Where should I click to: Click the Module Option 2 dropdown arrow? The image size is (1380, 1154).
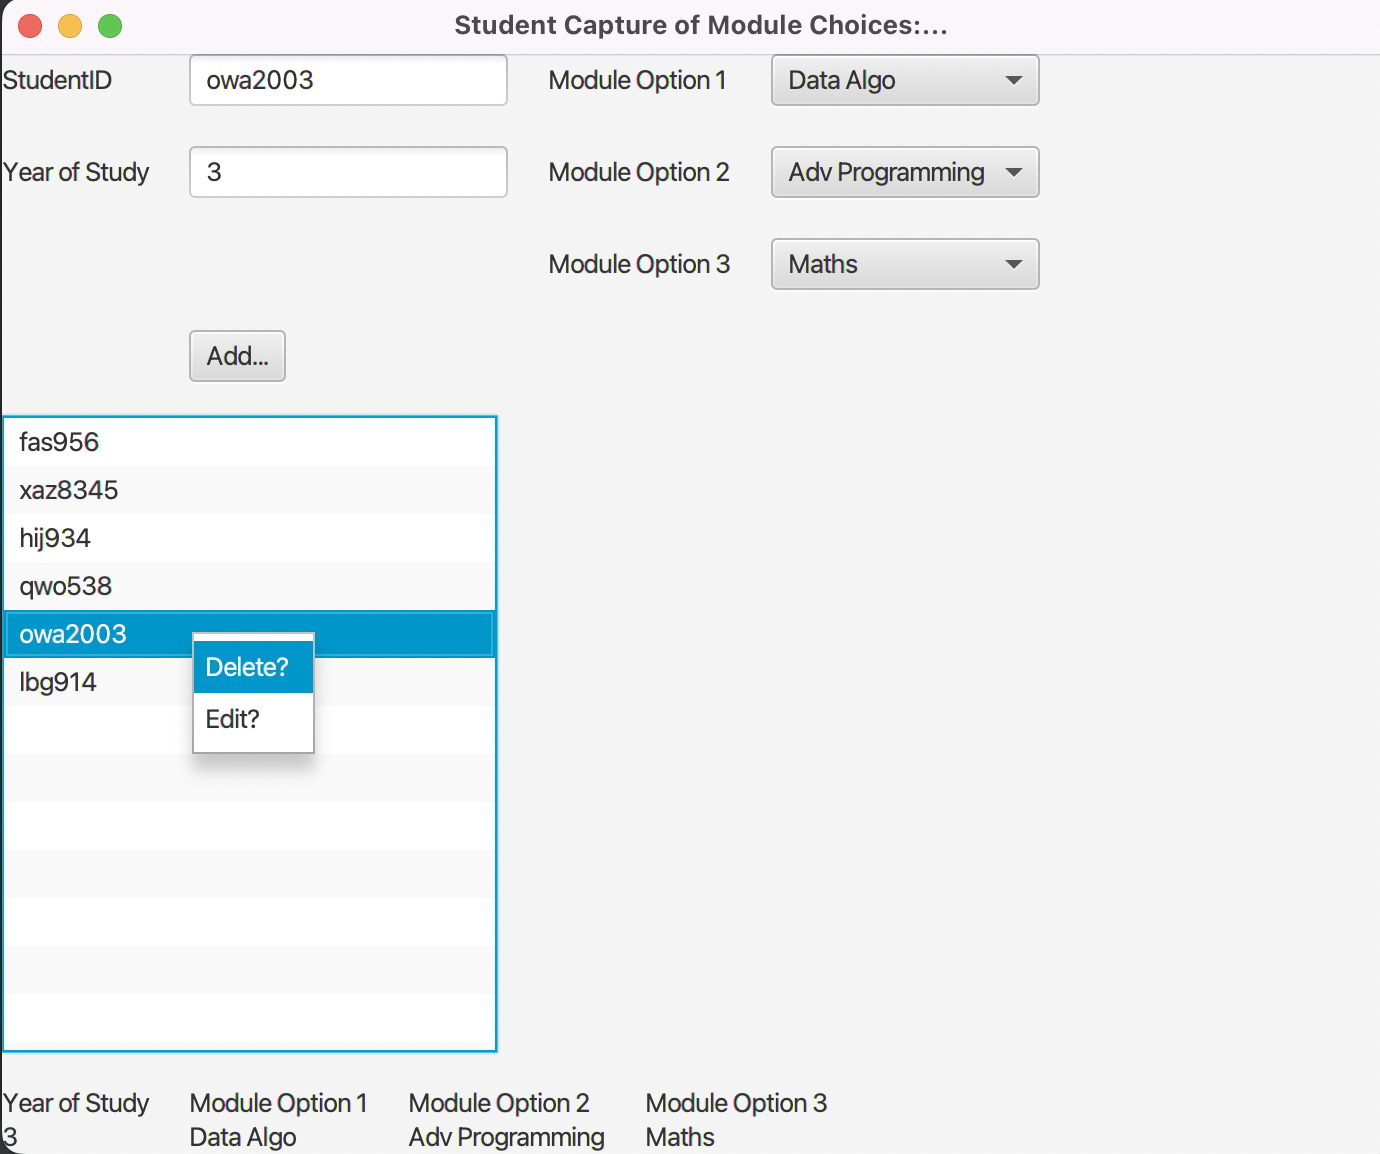pos(1014,172)
